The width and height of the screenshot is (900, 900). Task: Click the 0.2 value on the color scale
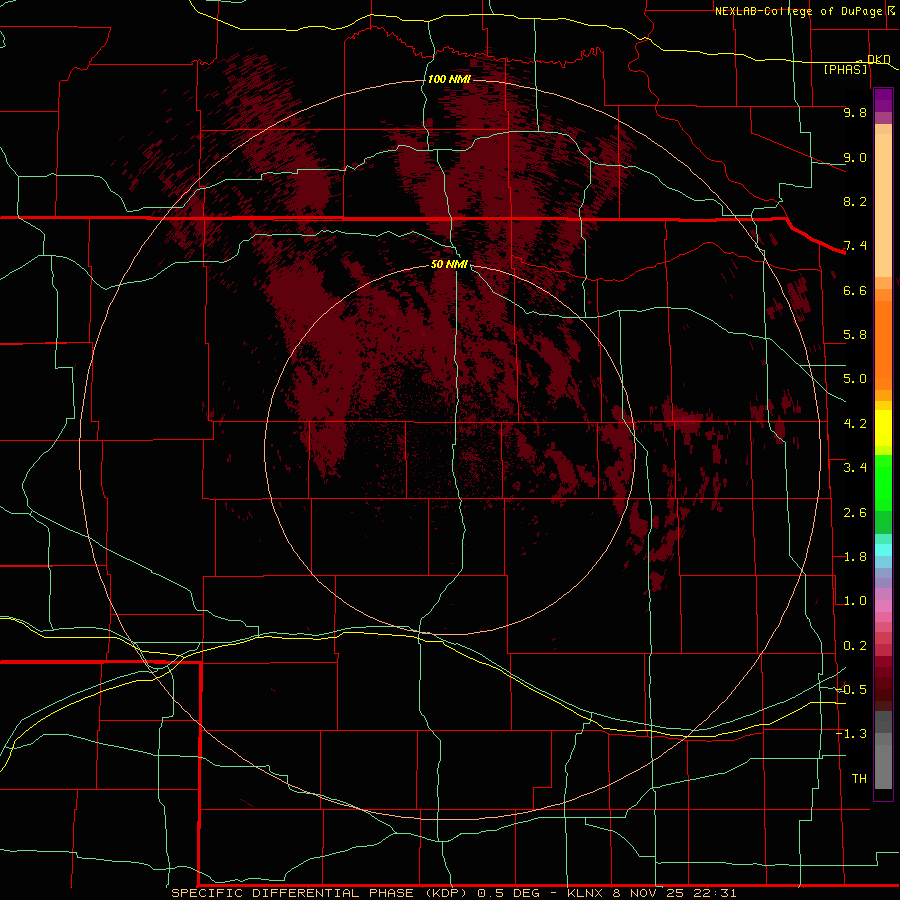point(855,646)
